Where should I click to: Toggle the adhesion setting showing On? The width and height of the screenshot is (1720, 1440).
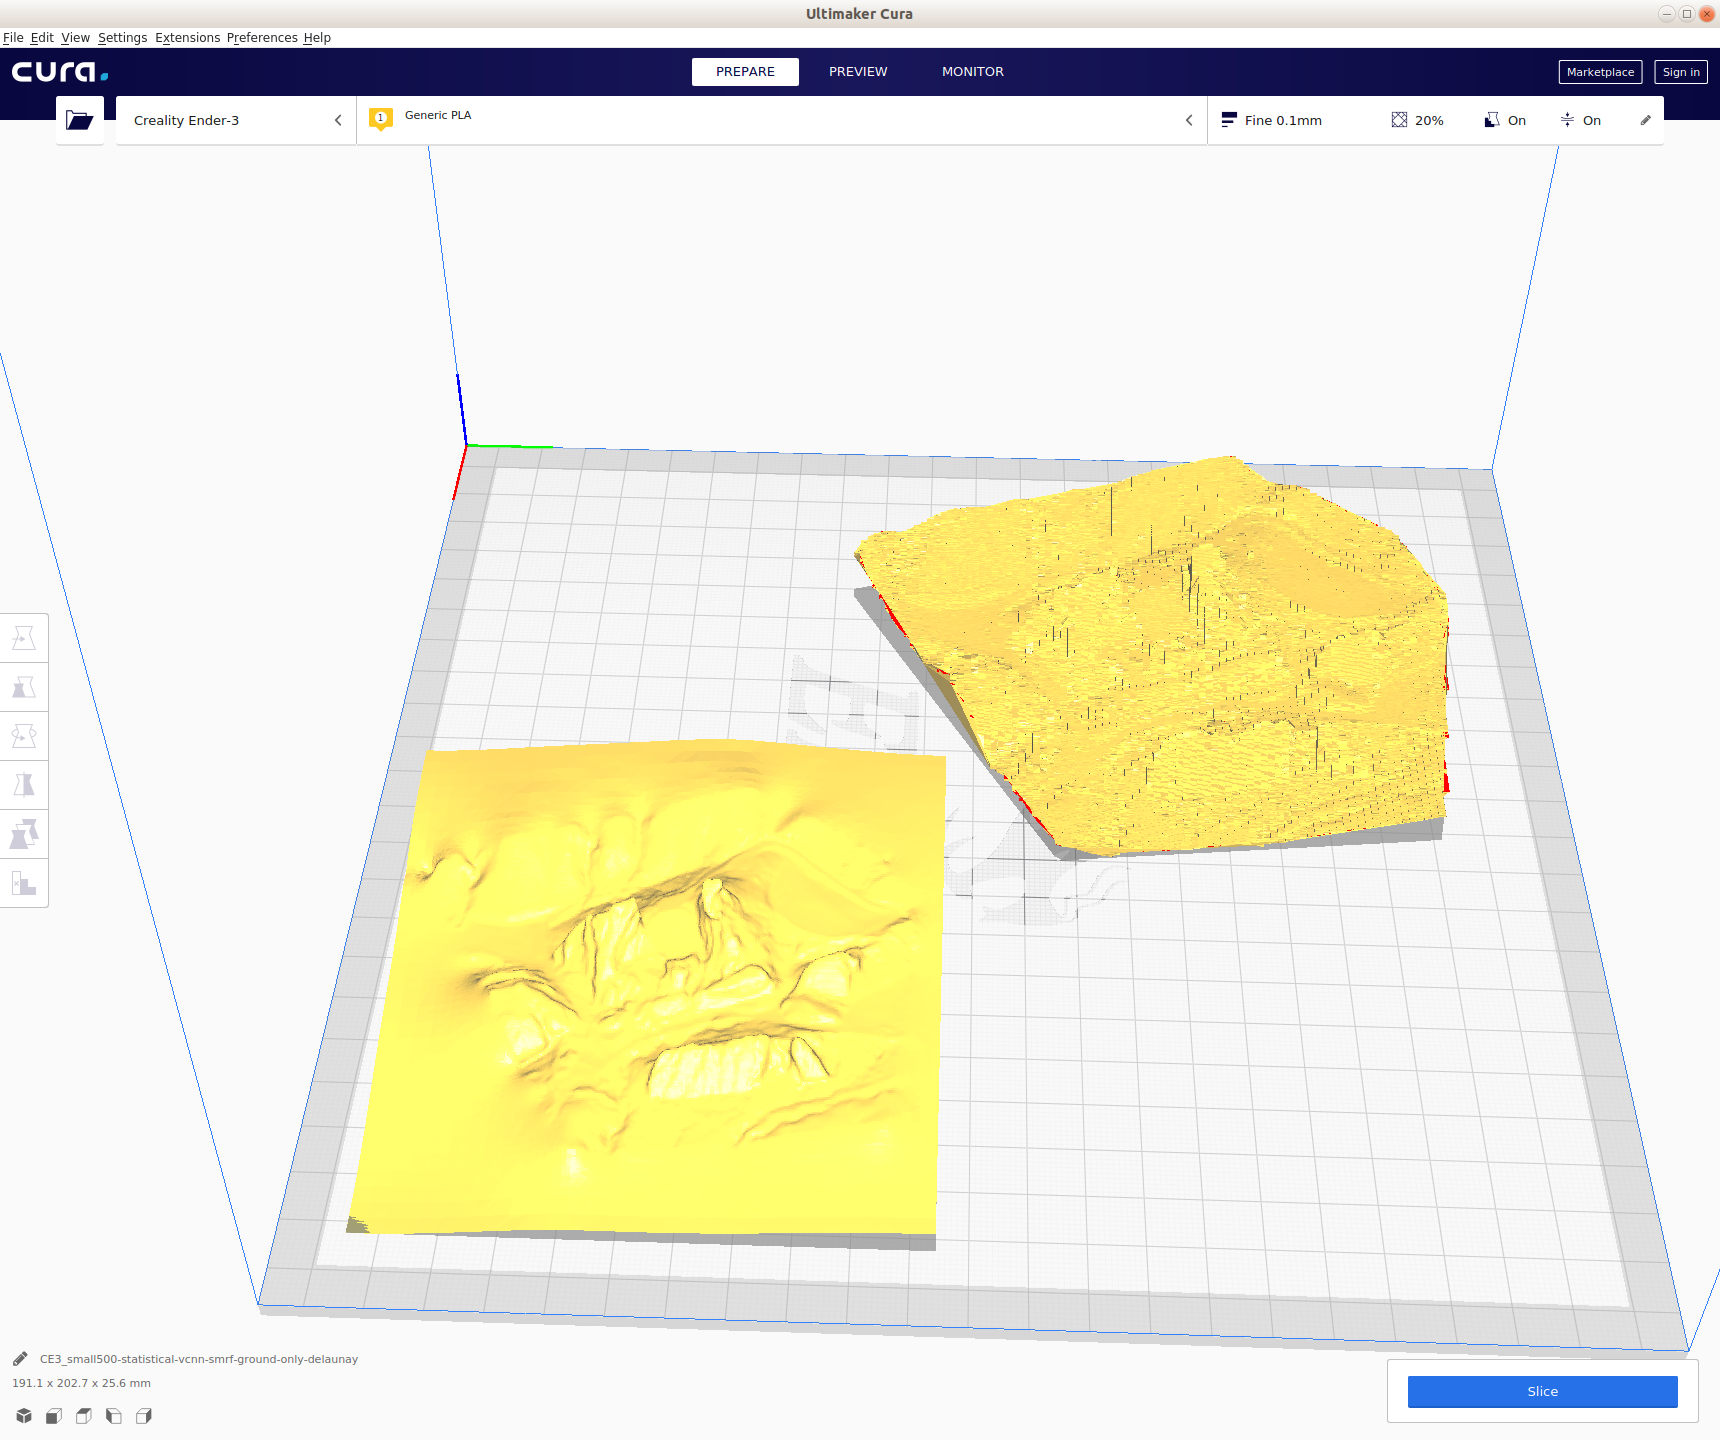click(x=1580, y=120)
